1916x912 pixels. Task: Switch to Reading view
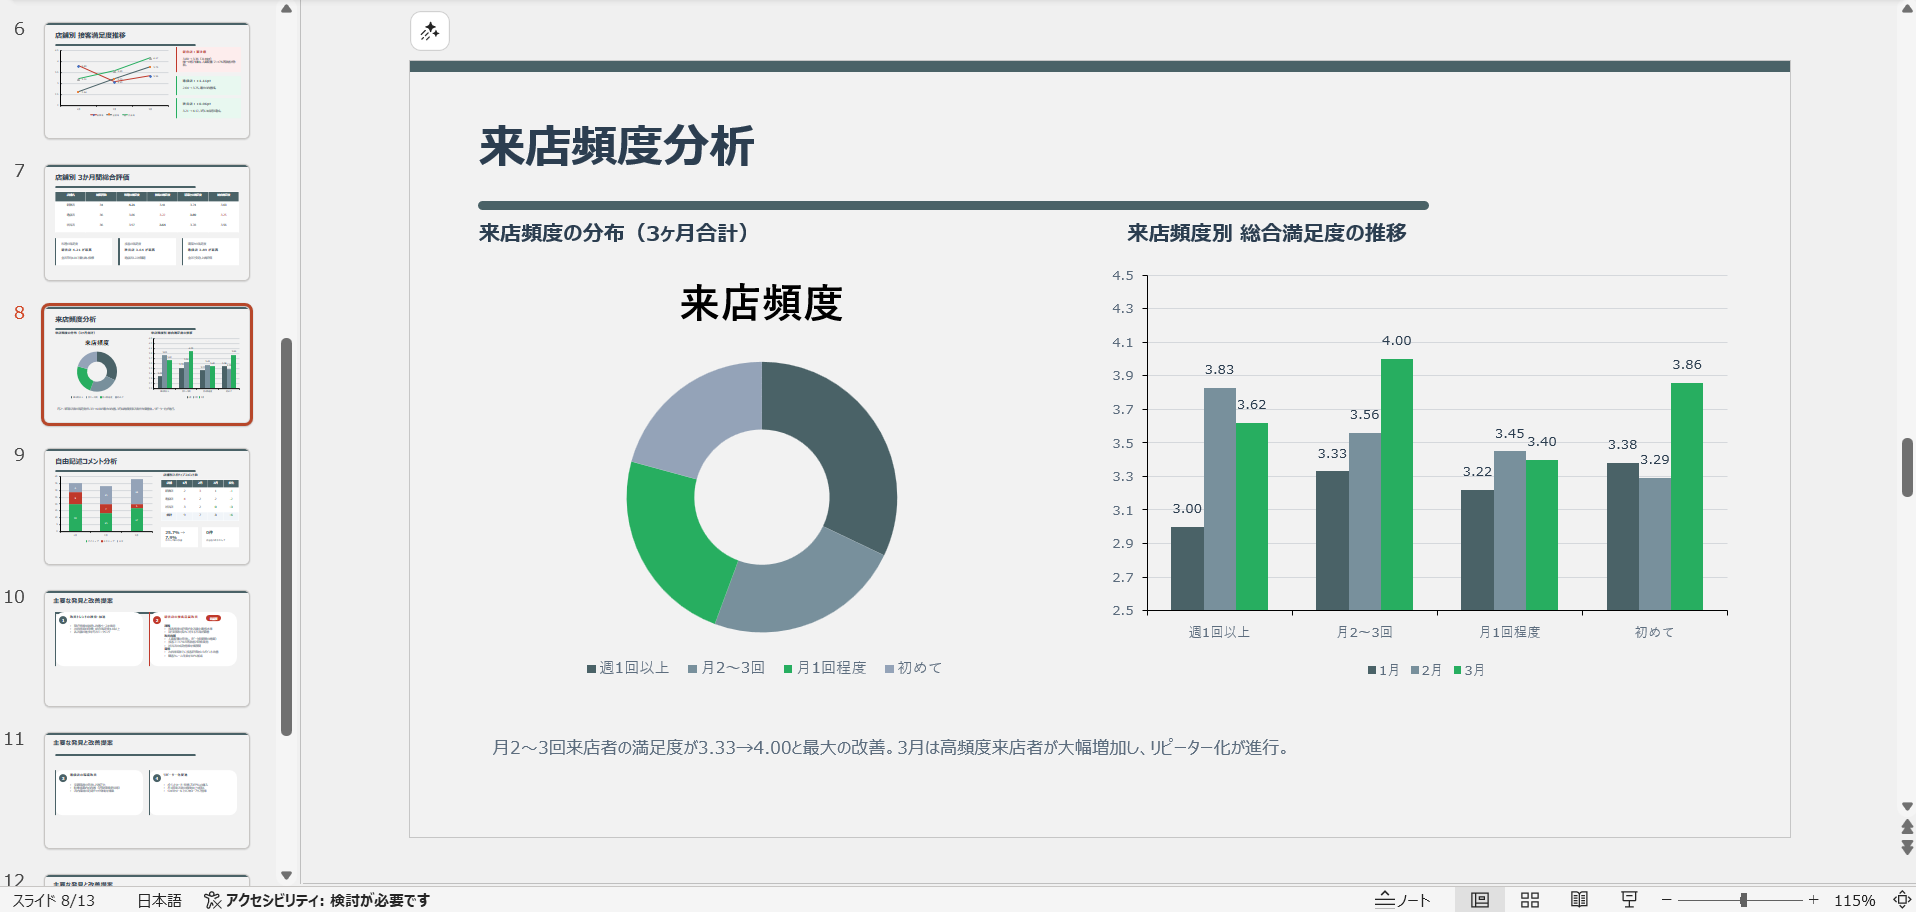[x=1579, y=900]
